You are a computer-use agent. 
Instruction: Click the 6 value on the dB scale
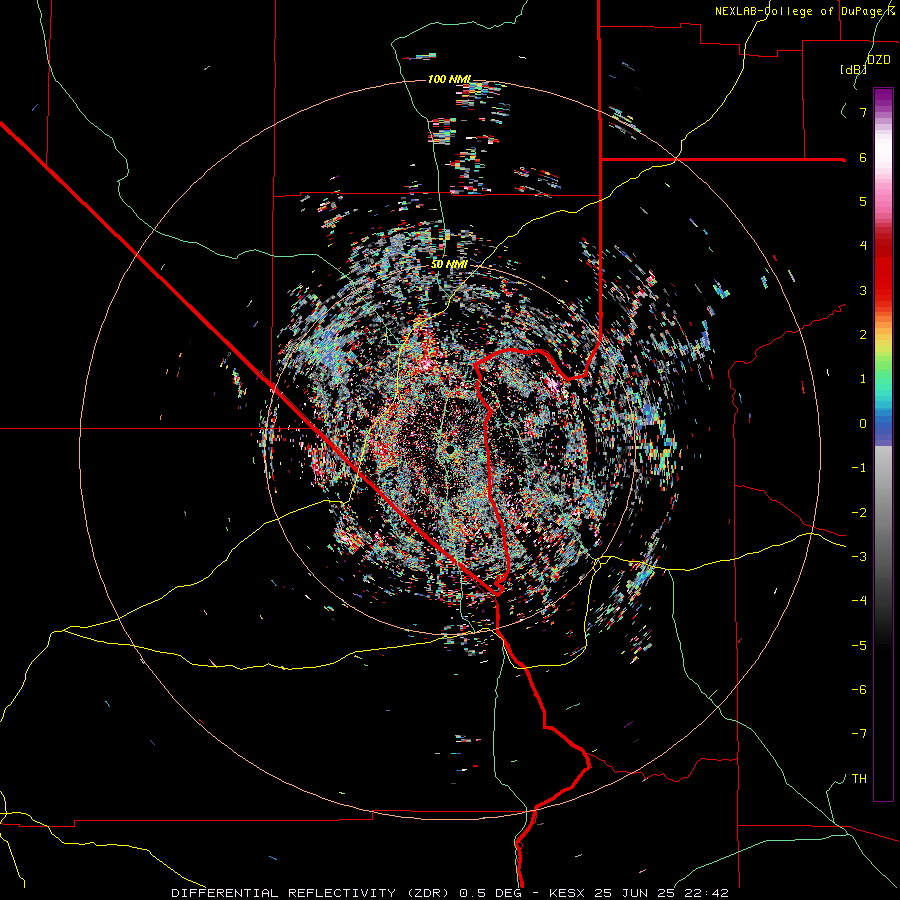863,157
